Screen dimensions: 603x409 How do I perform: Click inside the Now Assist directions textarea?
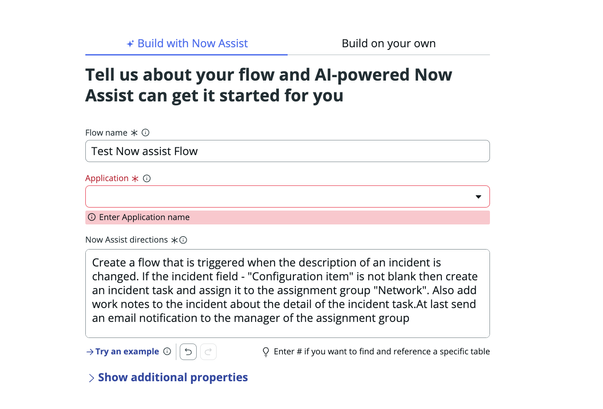[287, 294]
